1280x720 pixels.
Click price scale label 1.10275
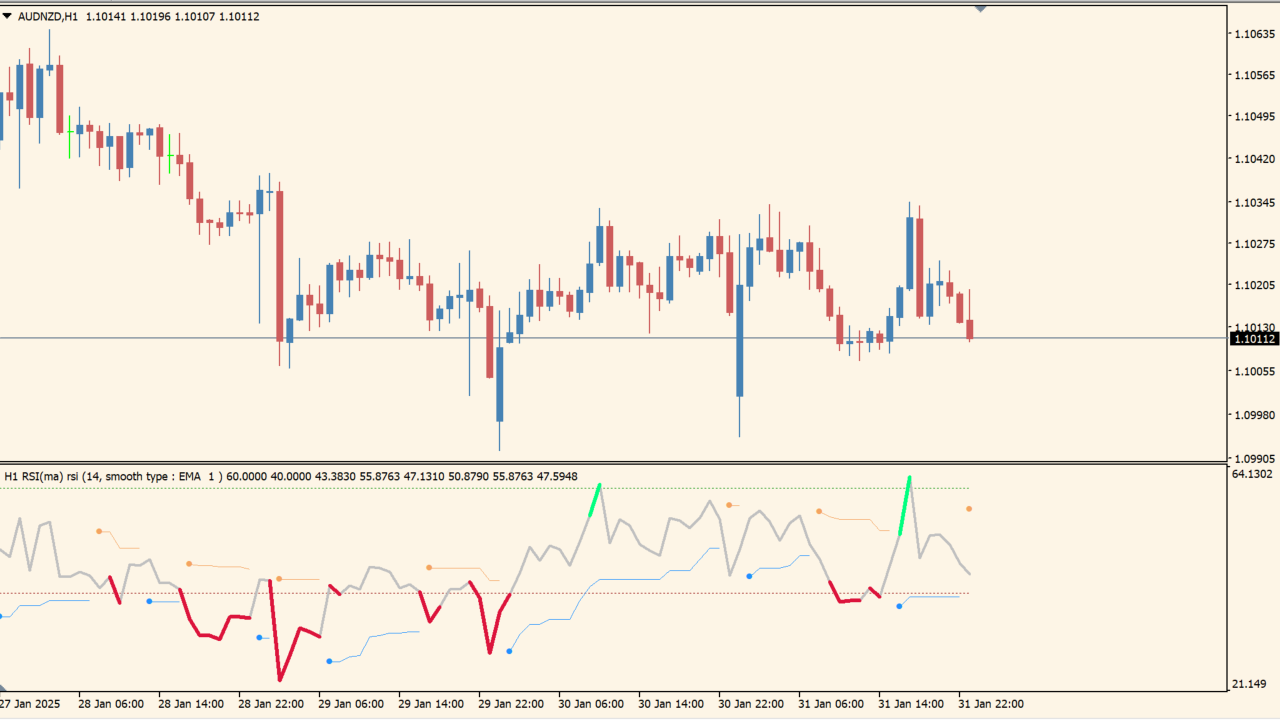pos(1254,244)
